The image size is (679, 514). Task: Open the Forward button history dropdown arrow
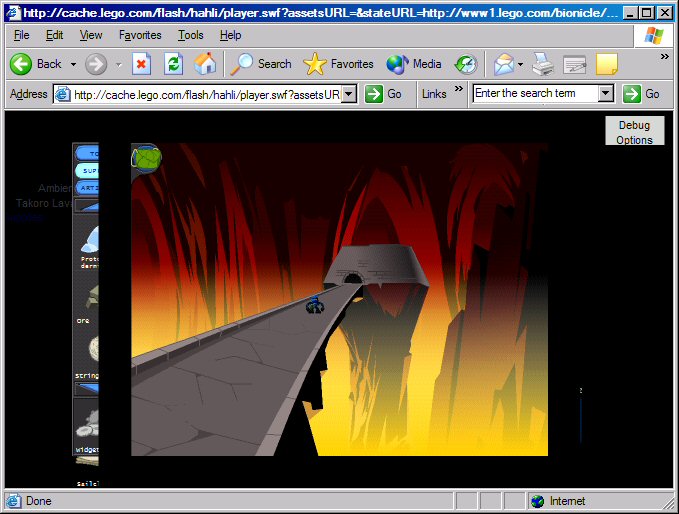coord(119,65)
